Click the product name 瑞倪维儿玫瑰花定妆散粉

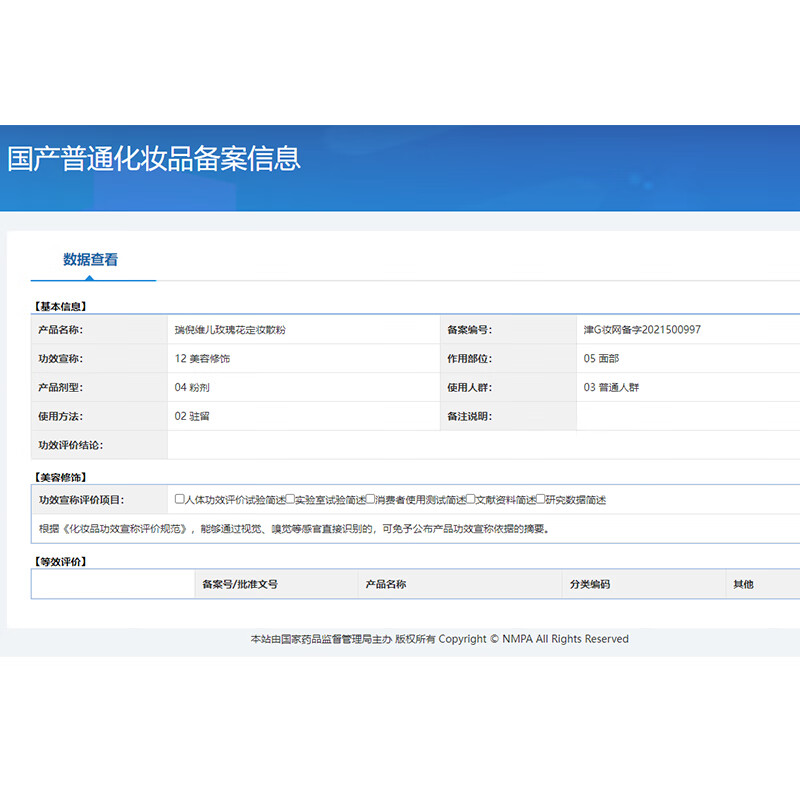pyautogui.click(x=230, y=330)
